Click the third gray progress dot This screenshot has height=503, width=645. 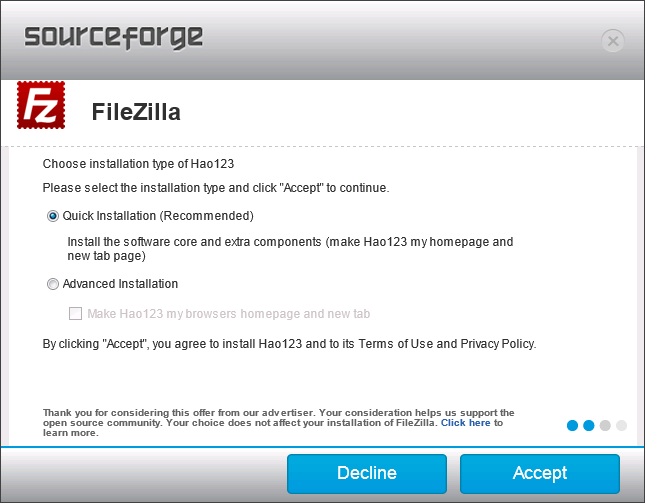tap(605, 425)
